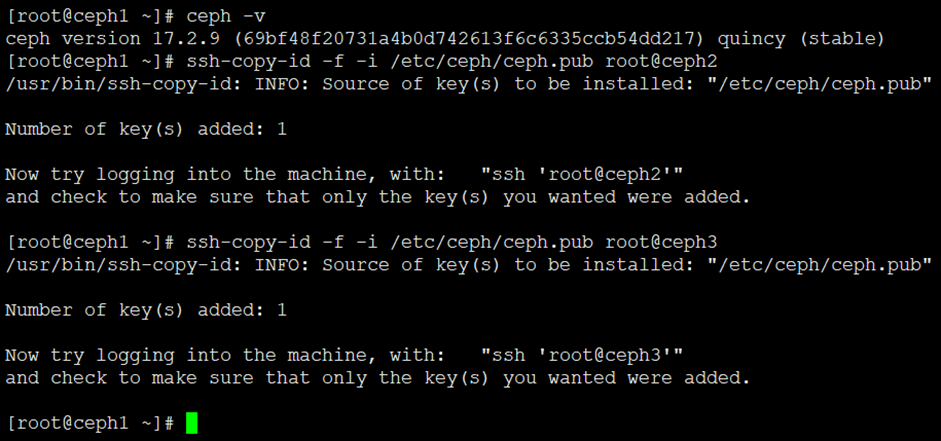
Task: Click the second 'Now try logging into the machine' line
Action: (x=220, y=356)
